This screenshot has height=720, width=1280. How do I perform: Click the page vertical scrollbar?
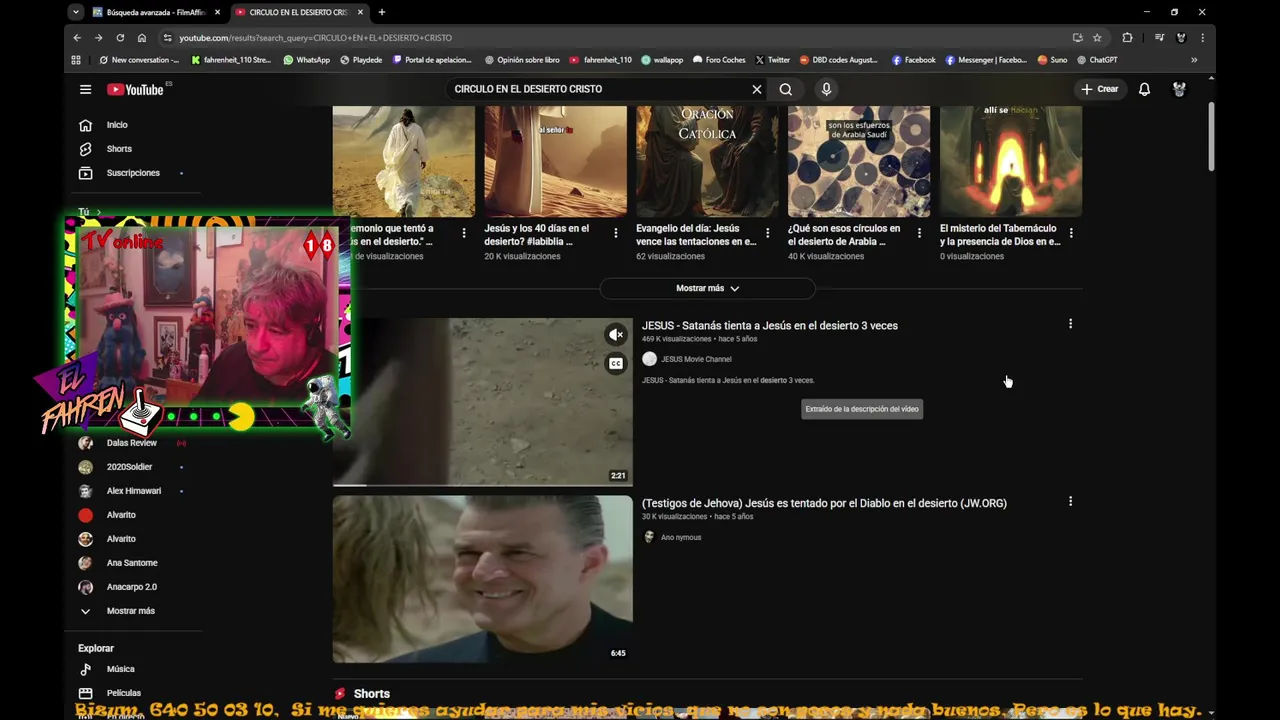1211,138
